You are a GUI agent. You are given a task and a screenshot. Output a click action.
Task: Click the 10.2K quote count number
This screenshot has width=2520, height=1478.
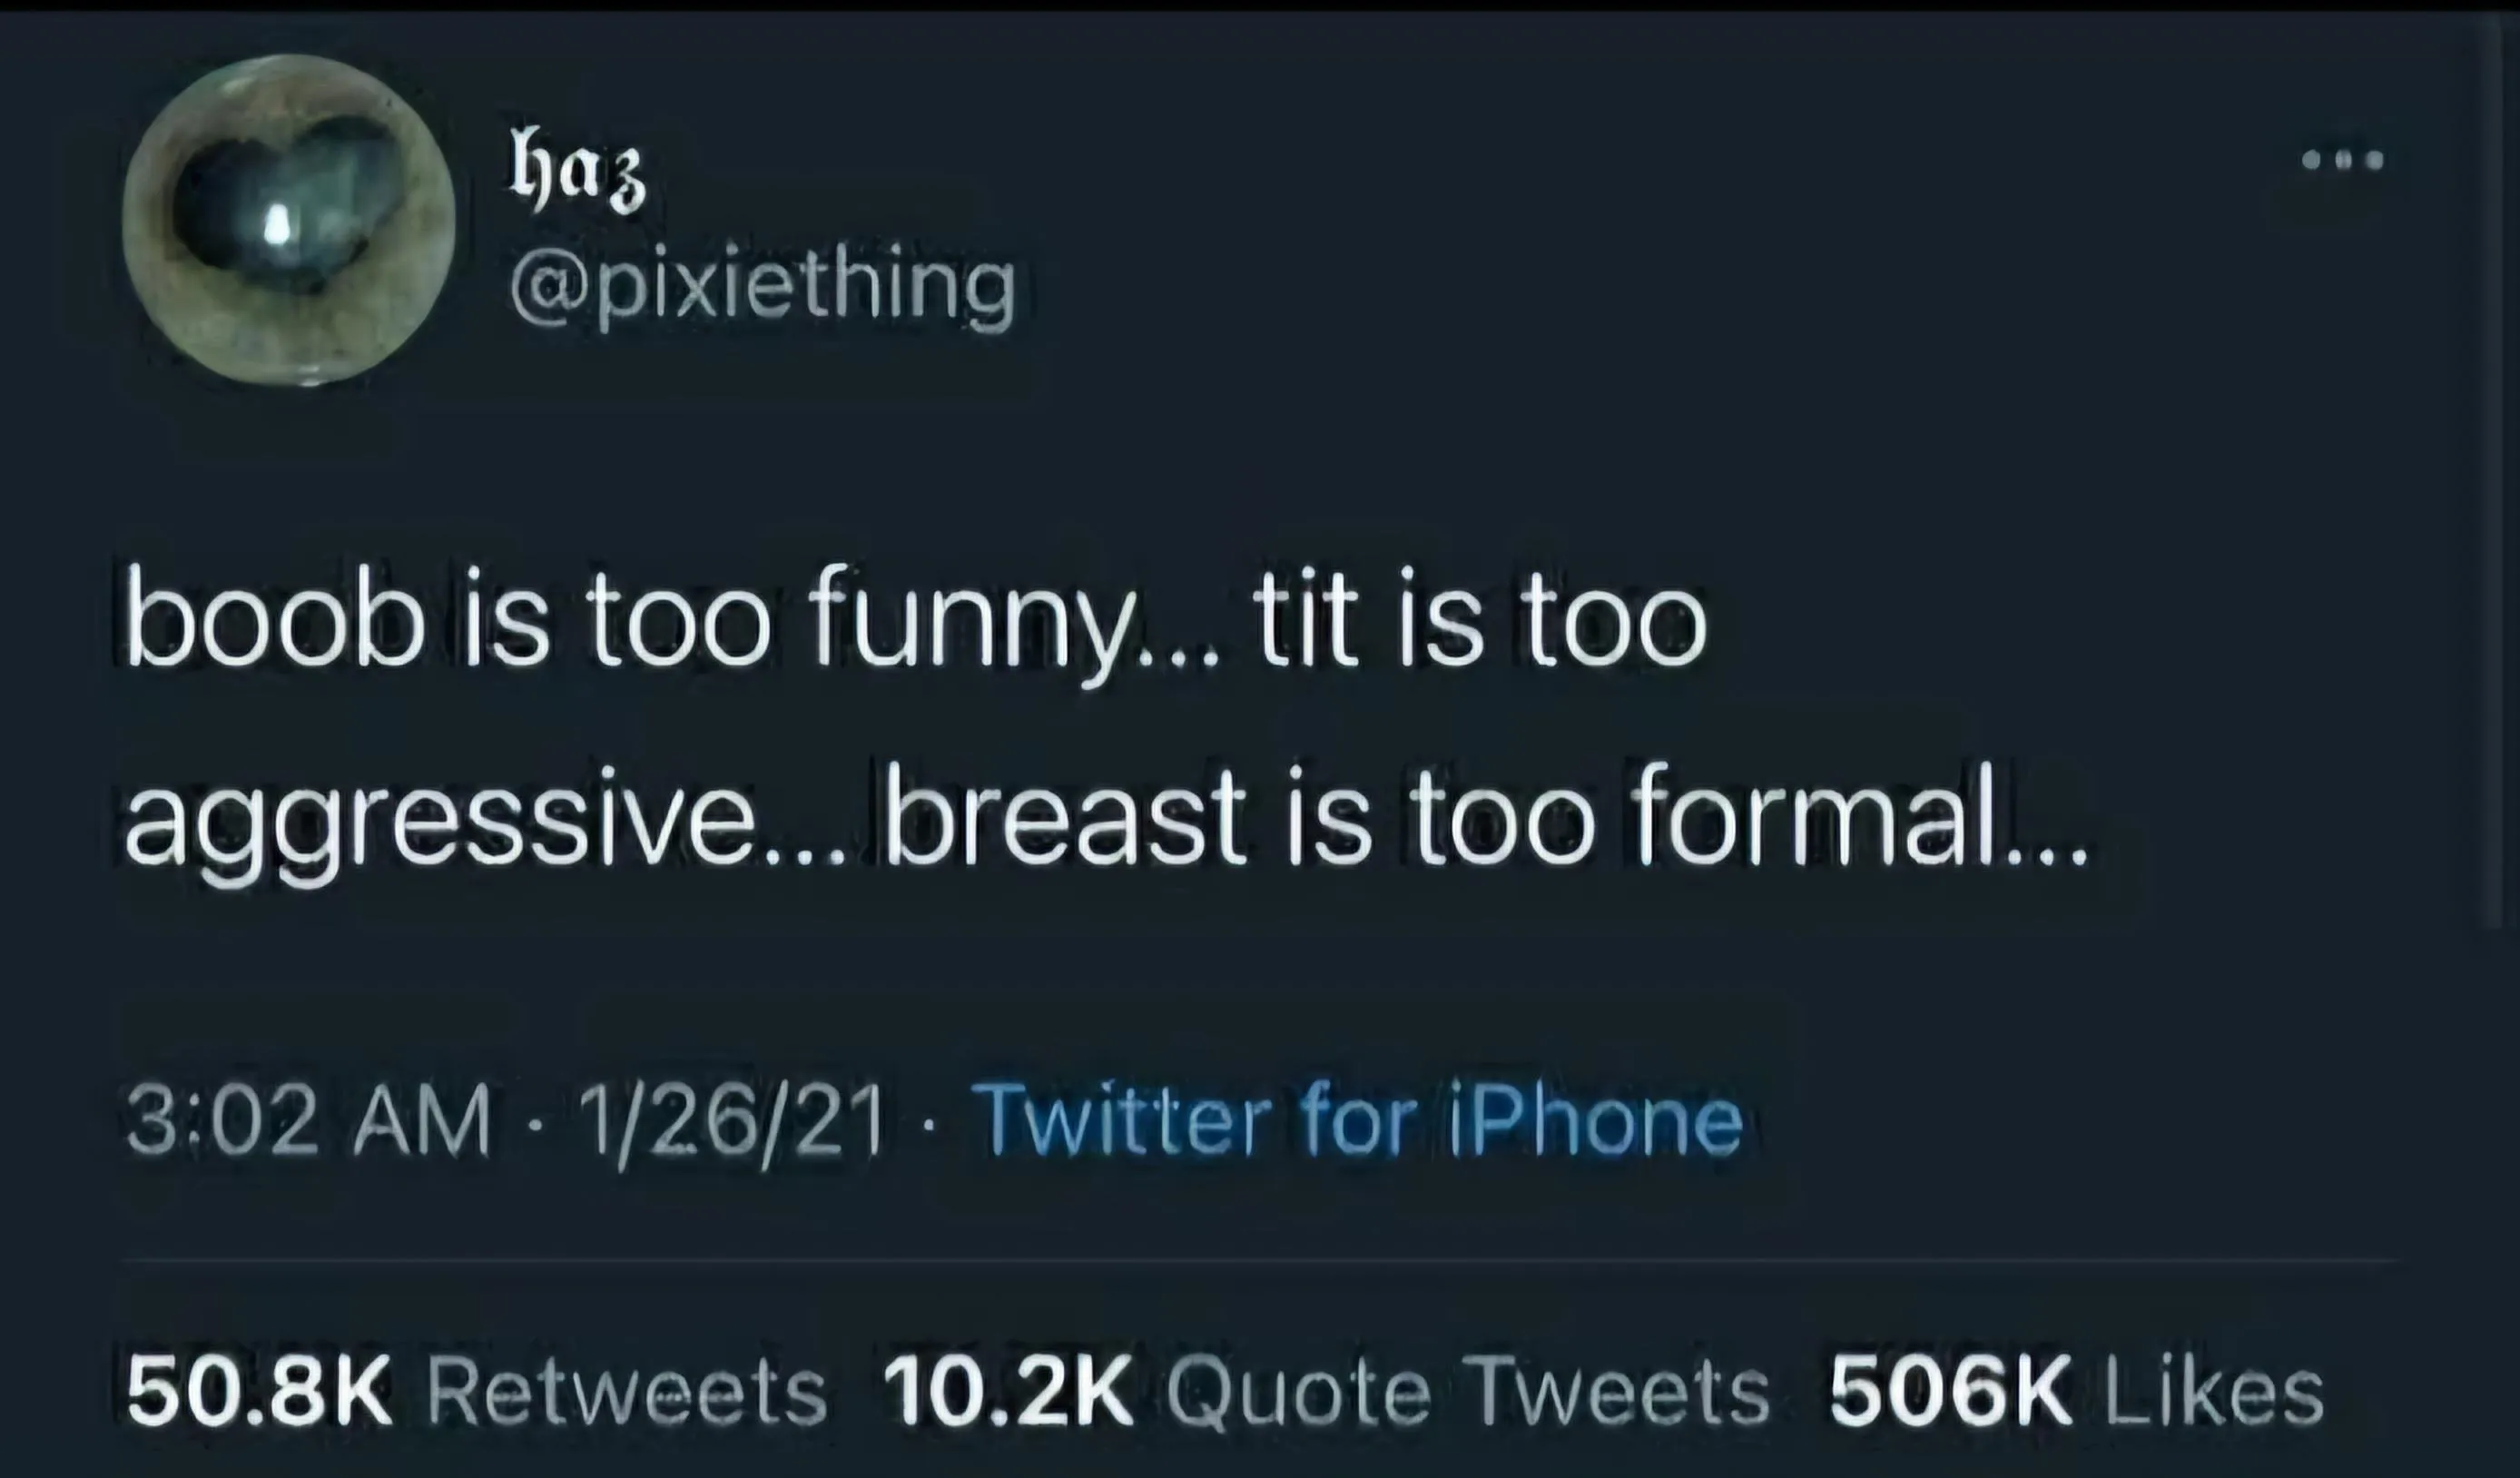[1008, 1393]
